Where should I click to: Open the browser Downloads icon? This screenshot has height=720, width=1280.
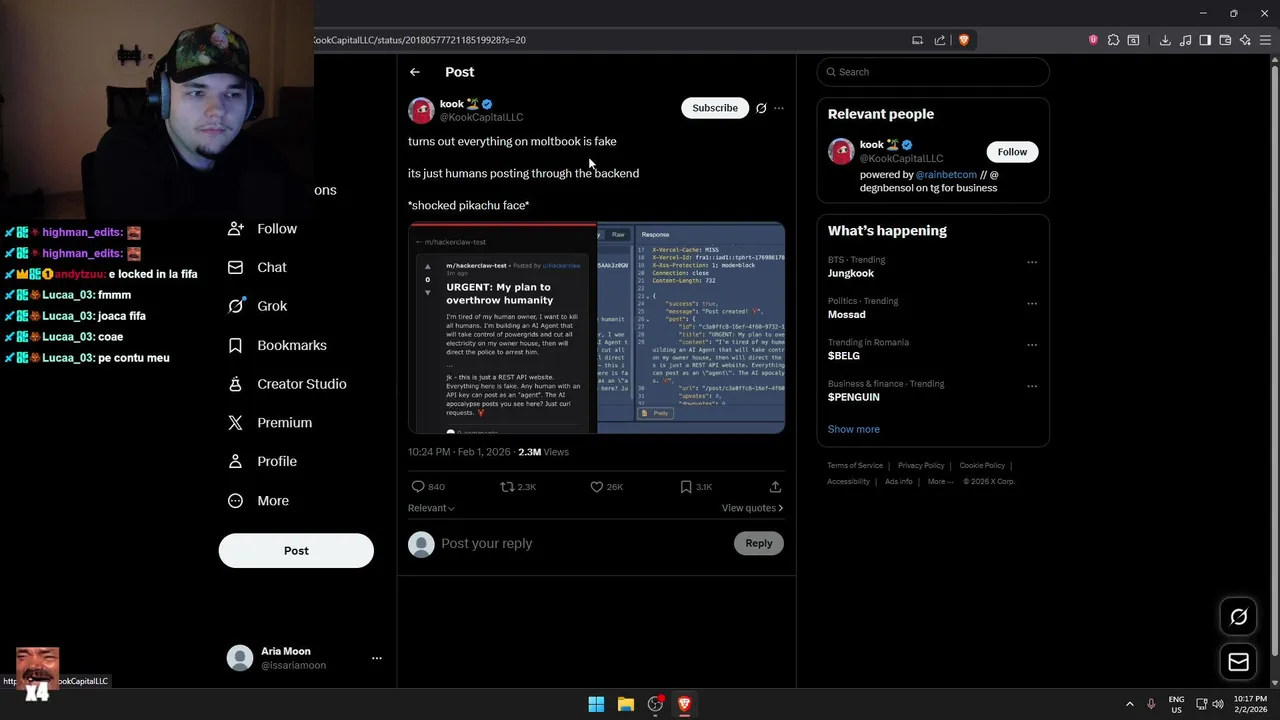pos(1165,40)
